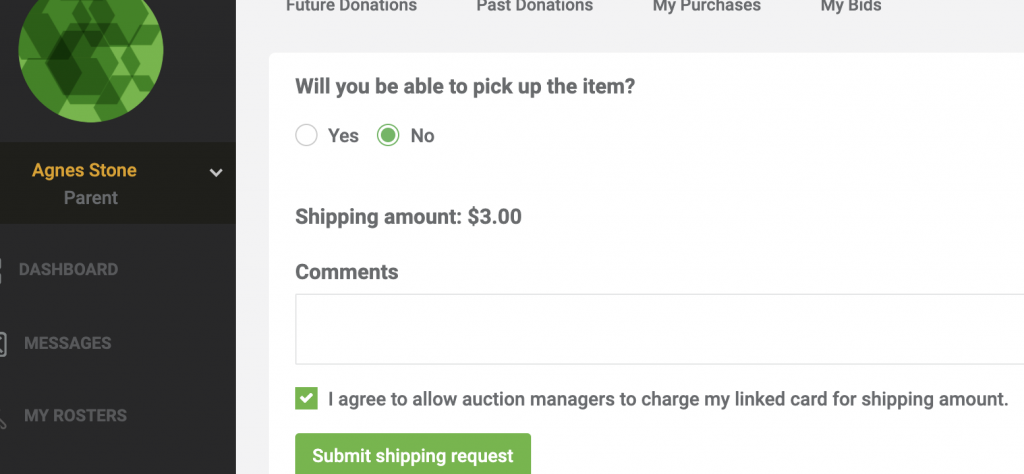Screen dimensions: 1024x474
Task: Uncheck the shipping charge agreement checkbox
Action: [306, 398]
